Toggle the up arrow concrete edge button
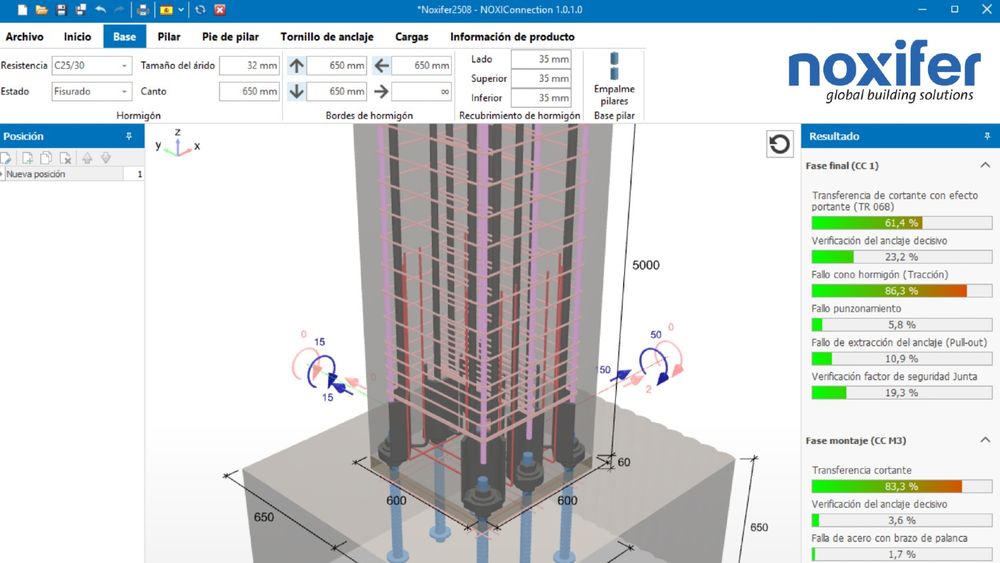Image resolution: width=1000 pixels, height=563 pixels. coord(296,66)
